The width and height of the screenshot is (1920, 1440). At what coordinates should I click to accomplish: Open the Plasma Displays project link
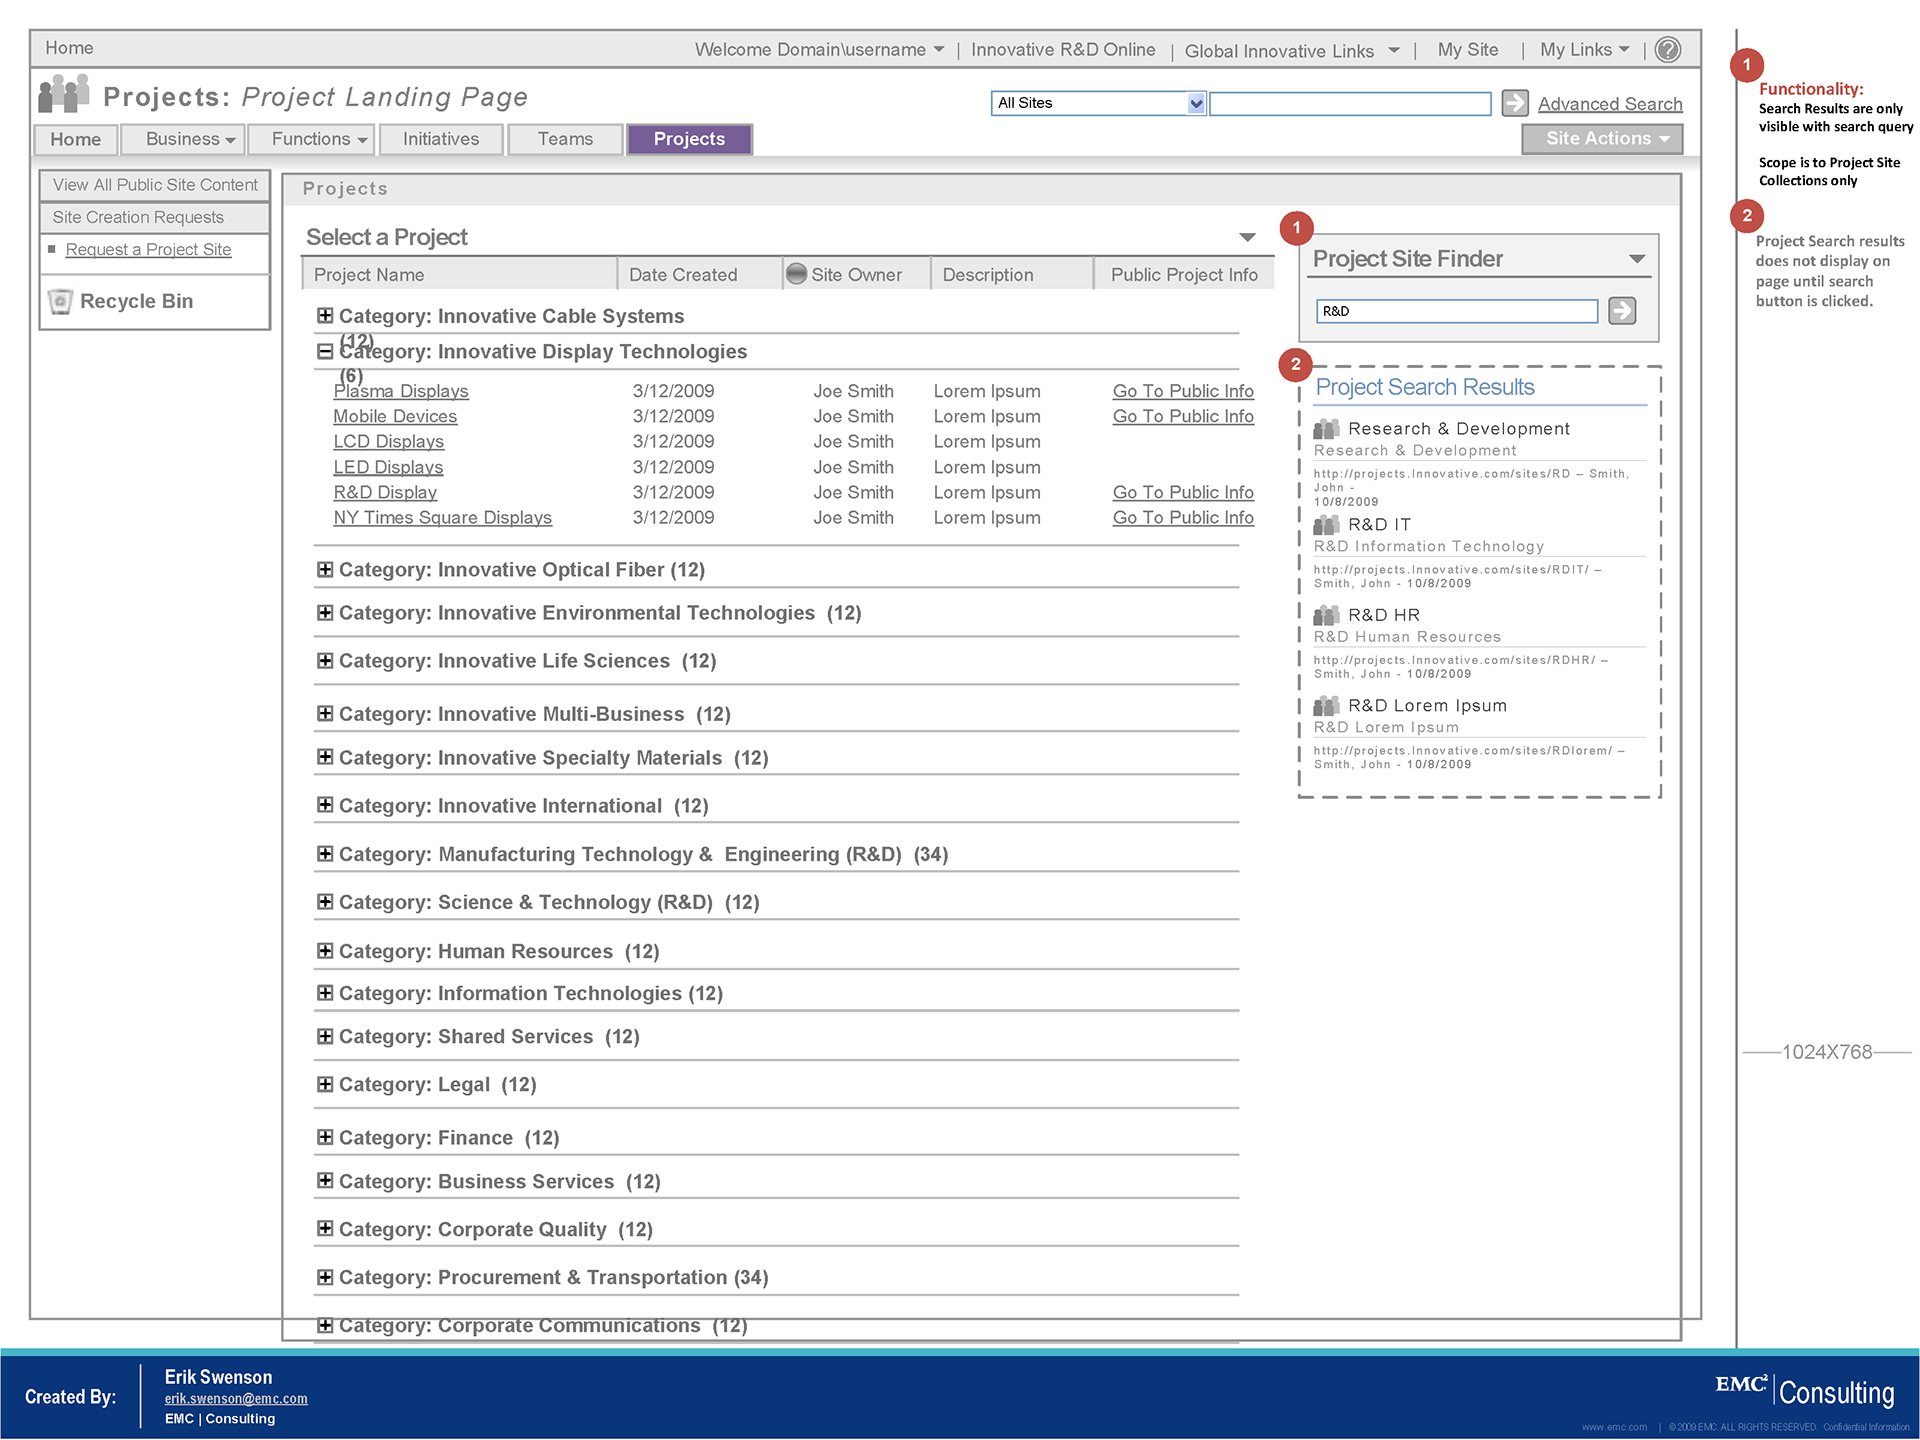401,391
